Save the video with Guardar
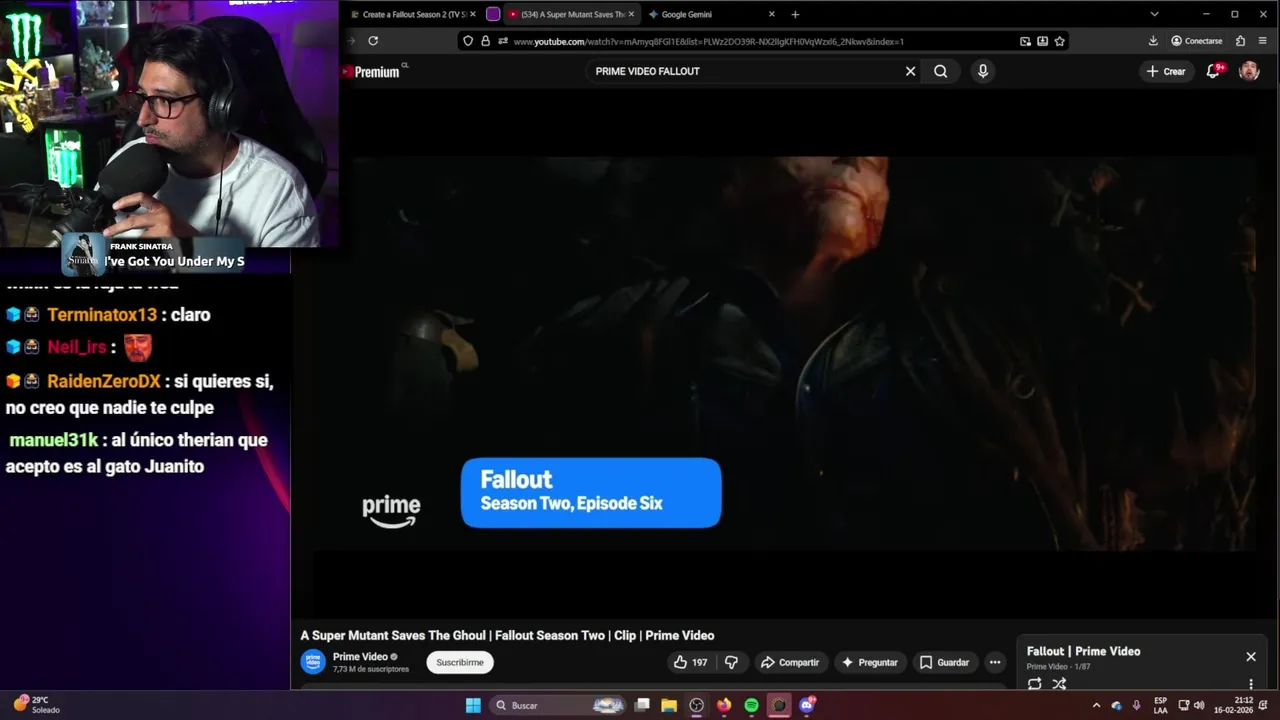 (x=944, y=662)
